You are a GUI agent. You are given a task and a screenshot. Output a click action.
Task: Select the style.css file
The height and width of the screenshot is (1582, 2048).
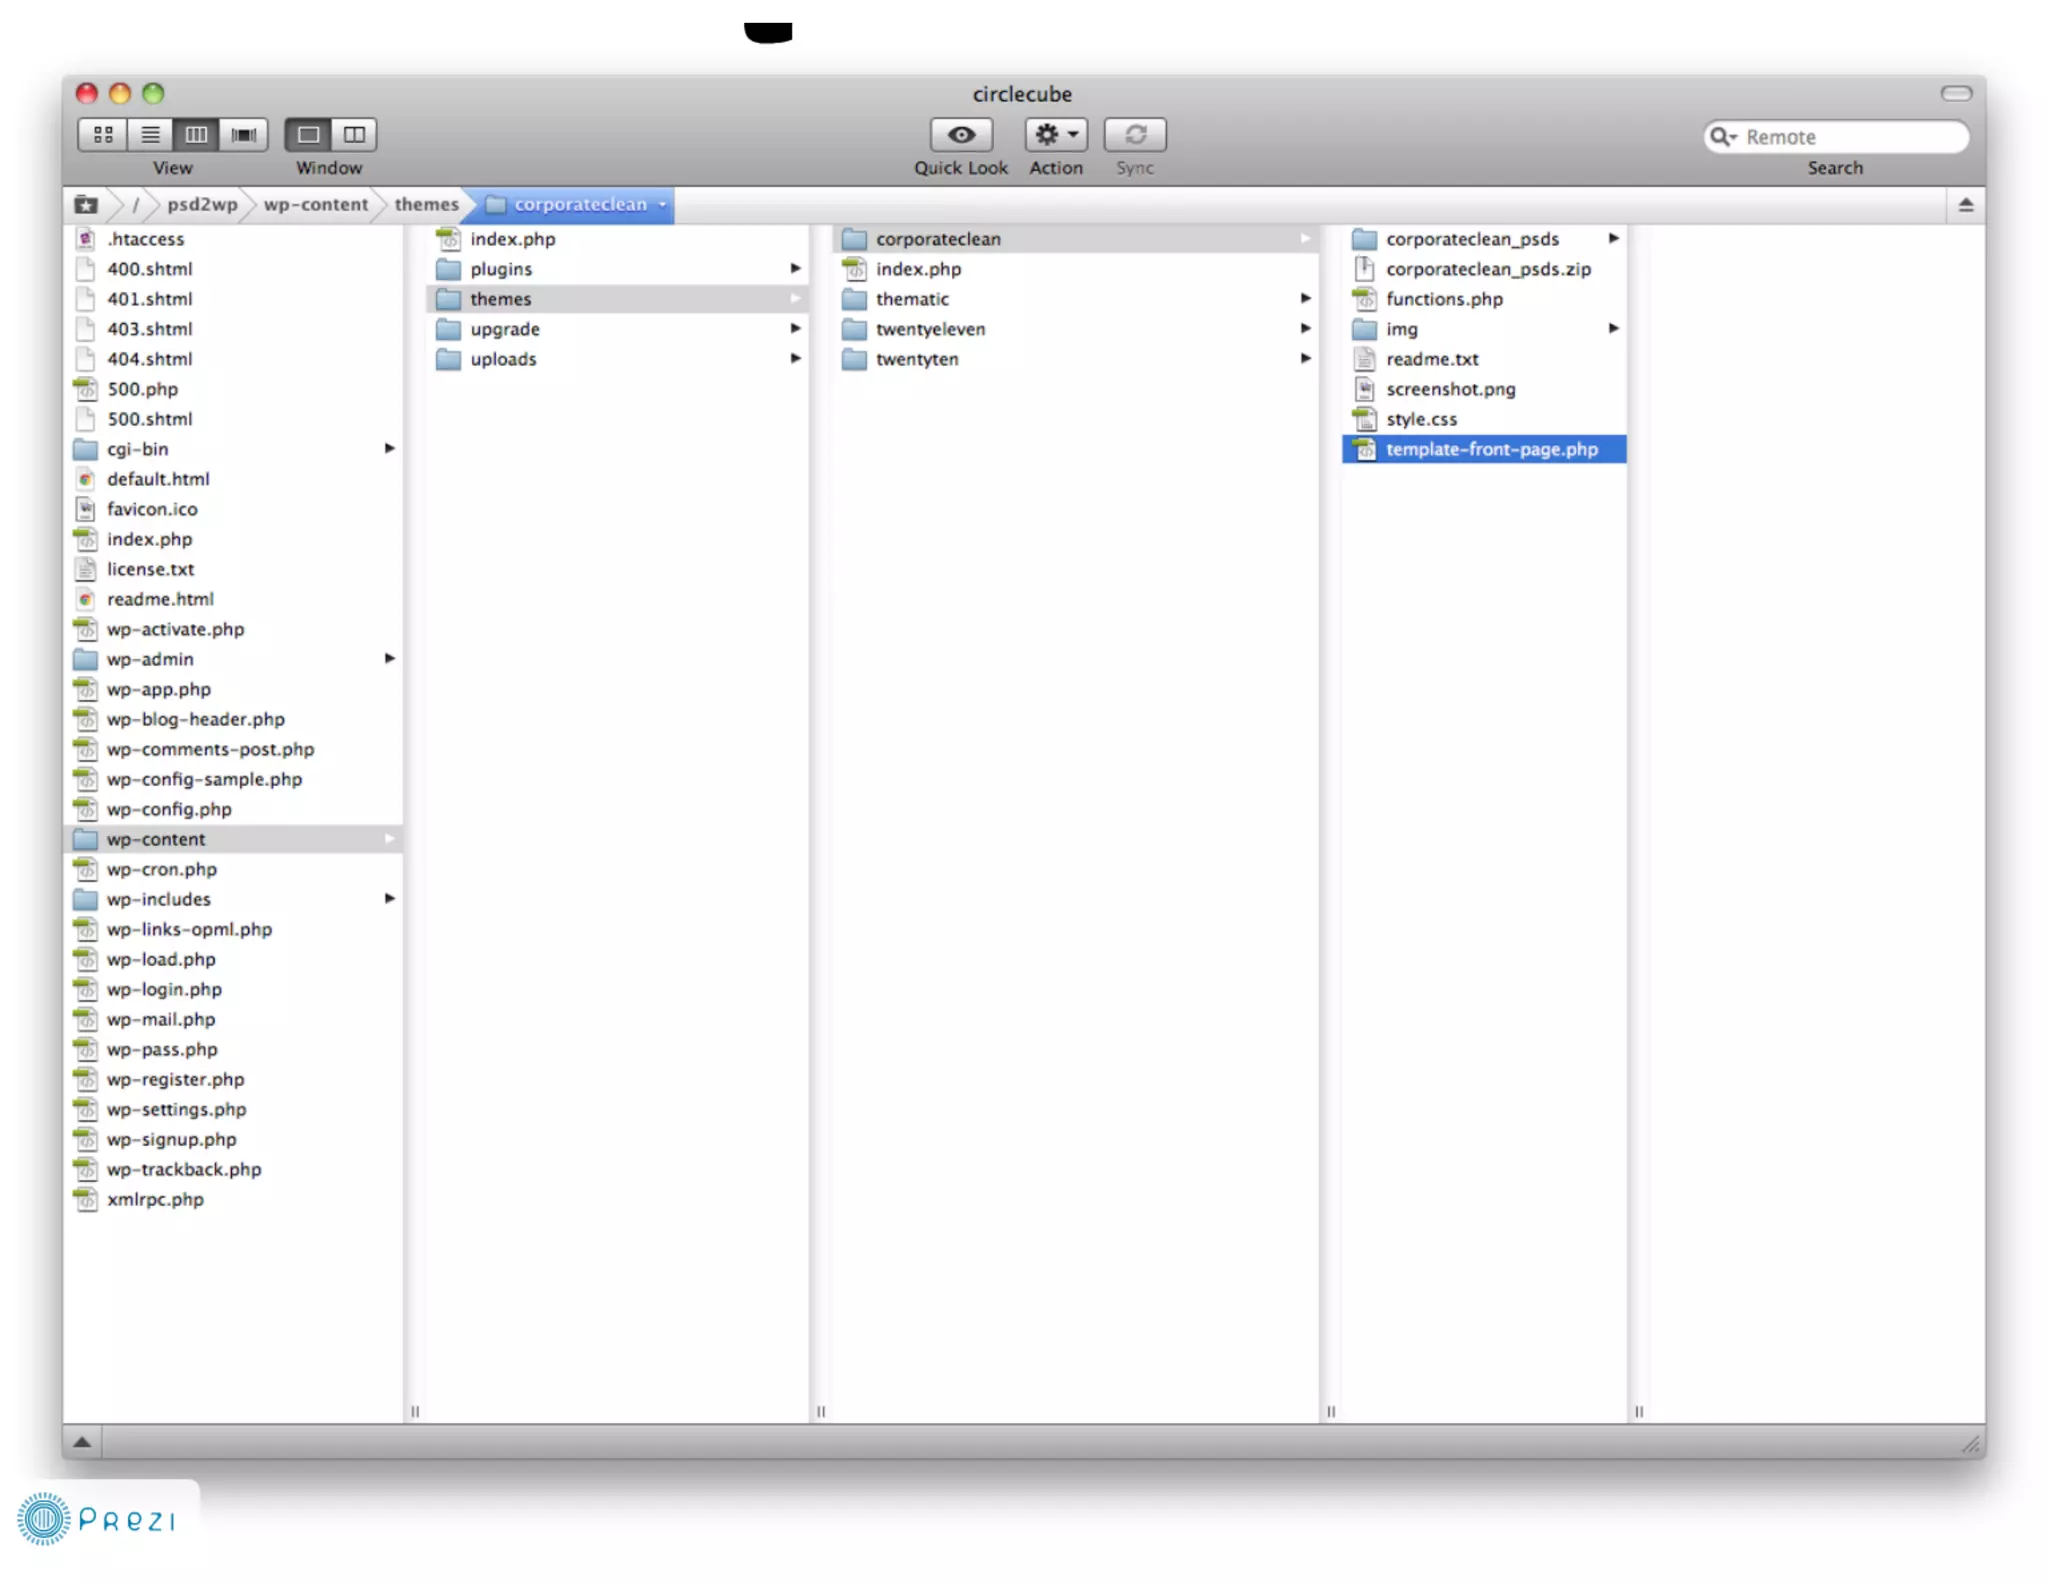pyautogui.click(x=1421, y=419)
